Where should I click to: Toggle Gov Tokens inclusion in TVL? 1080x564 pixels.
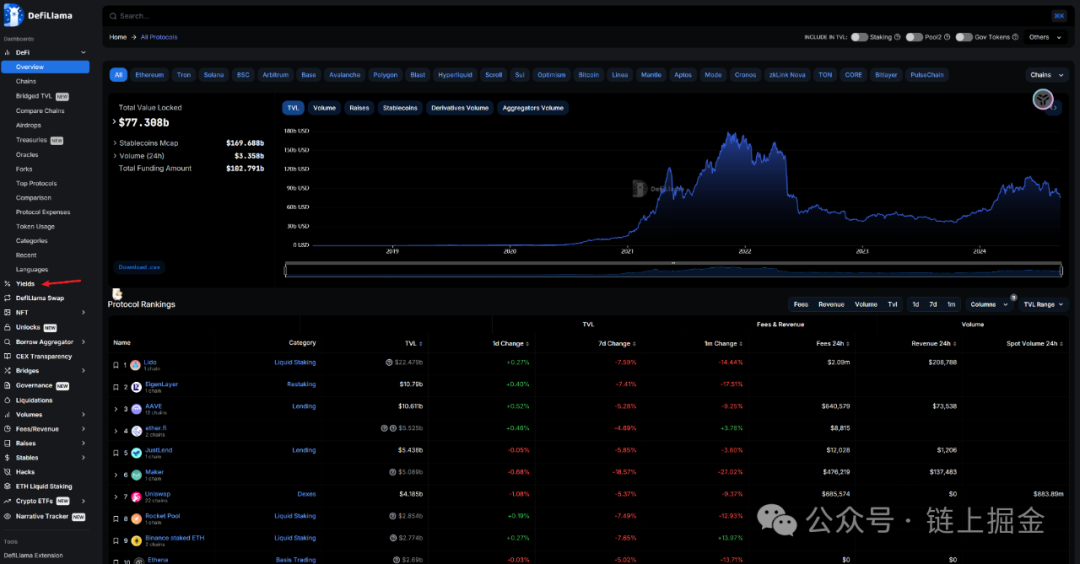[x=964, y=37]
